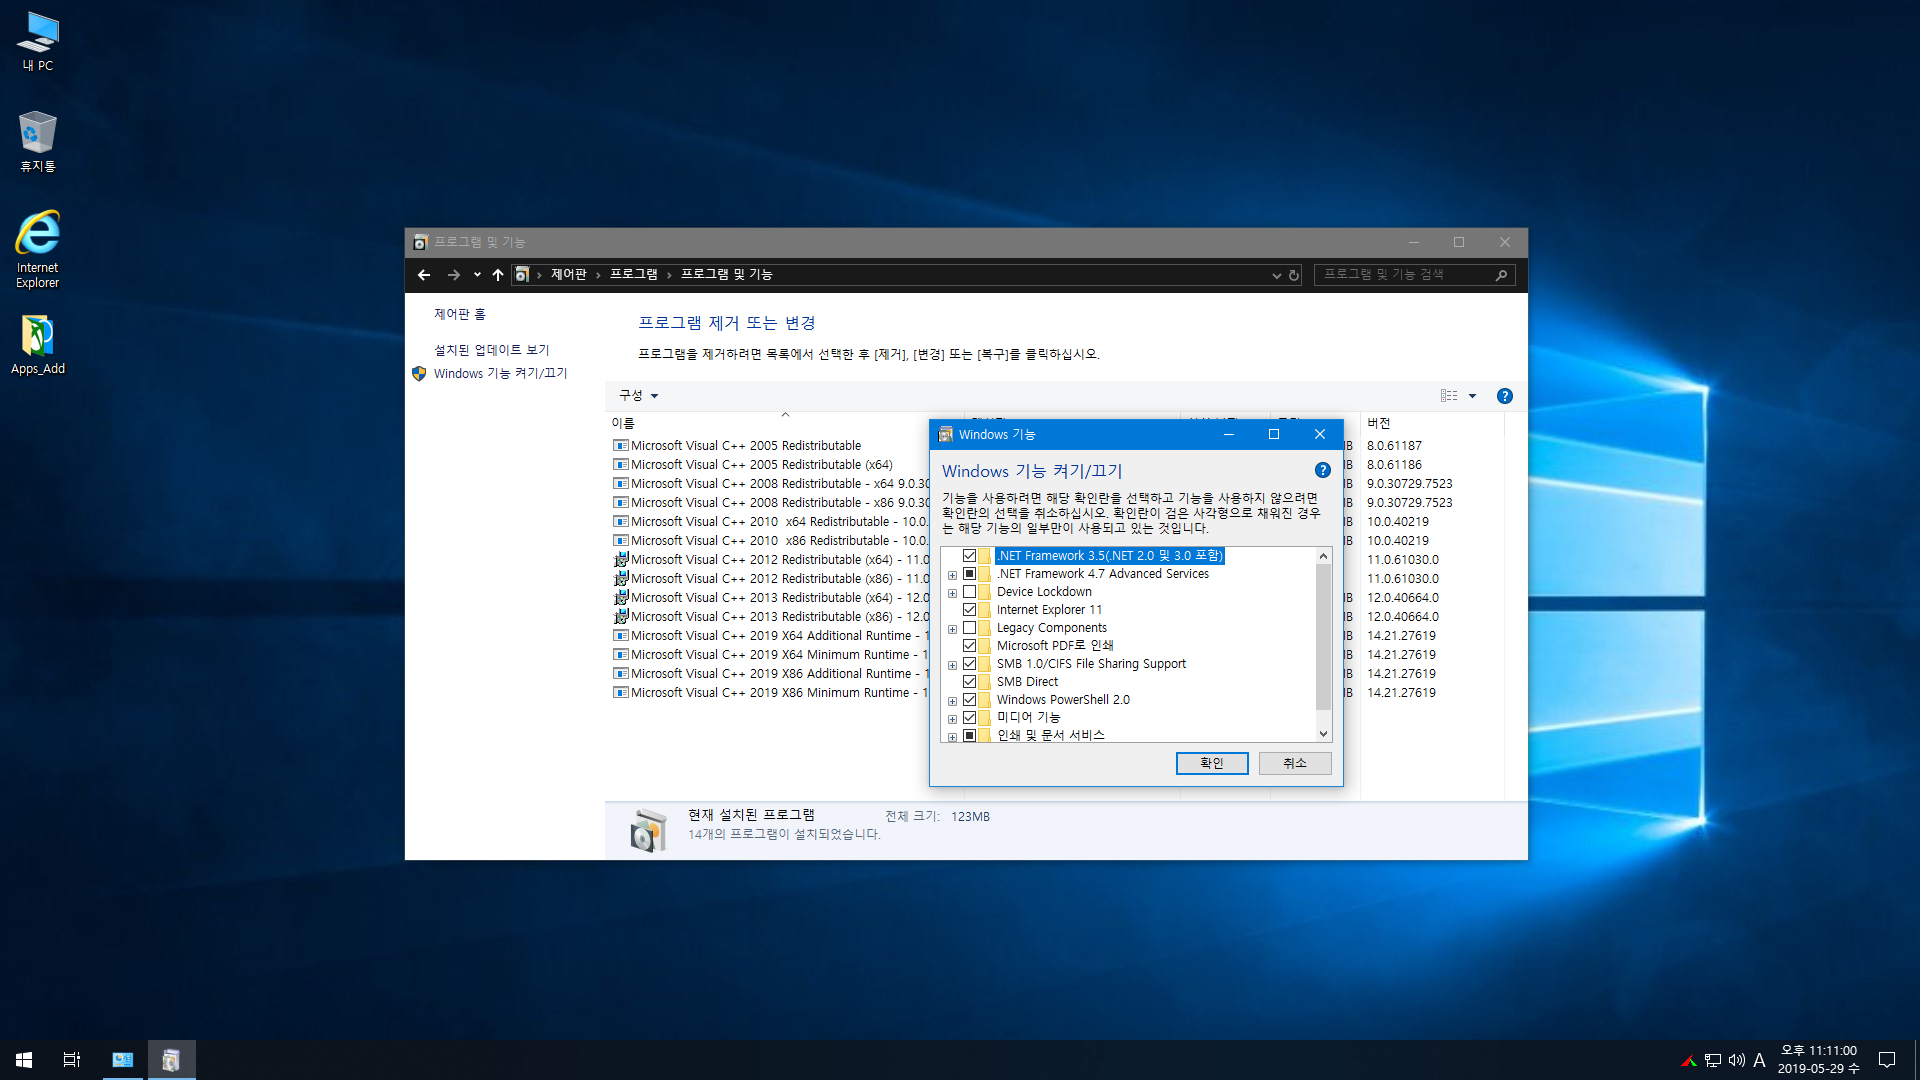Sort list by 이름 column header
Viewport: 1920px width, 1080px height.
pyautogui.click(x=785, y=423)
